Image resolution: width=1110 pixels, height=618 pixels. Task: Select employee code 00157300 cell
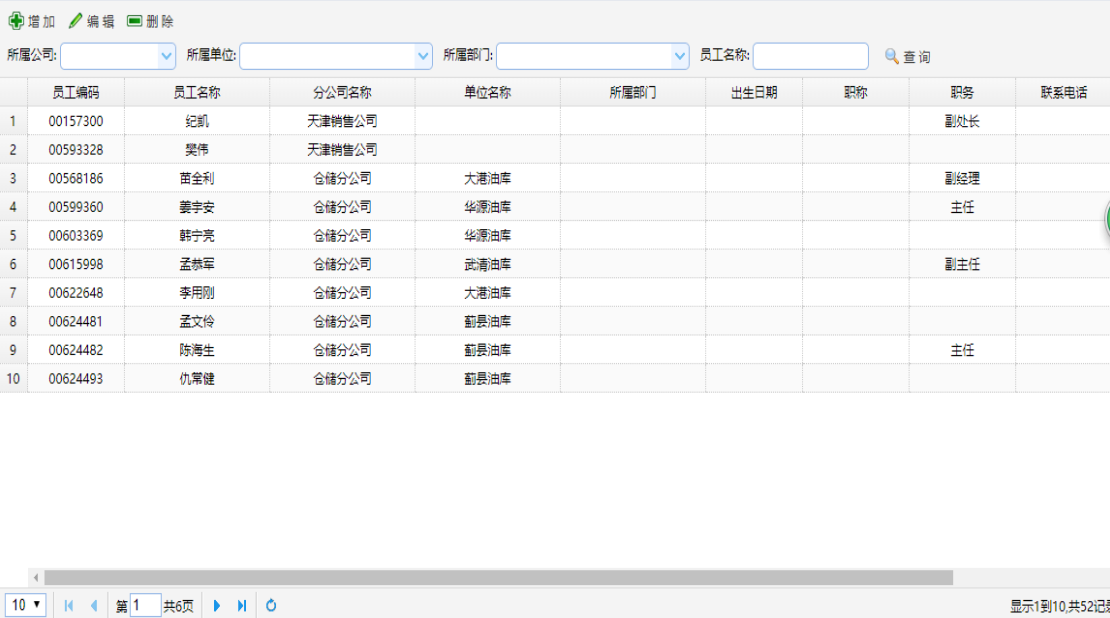[x=76, y=121]
